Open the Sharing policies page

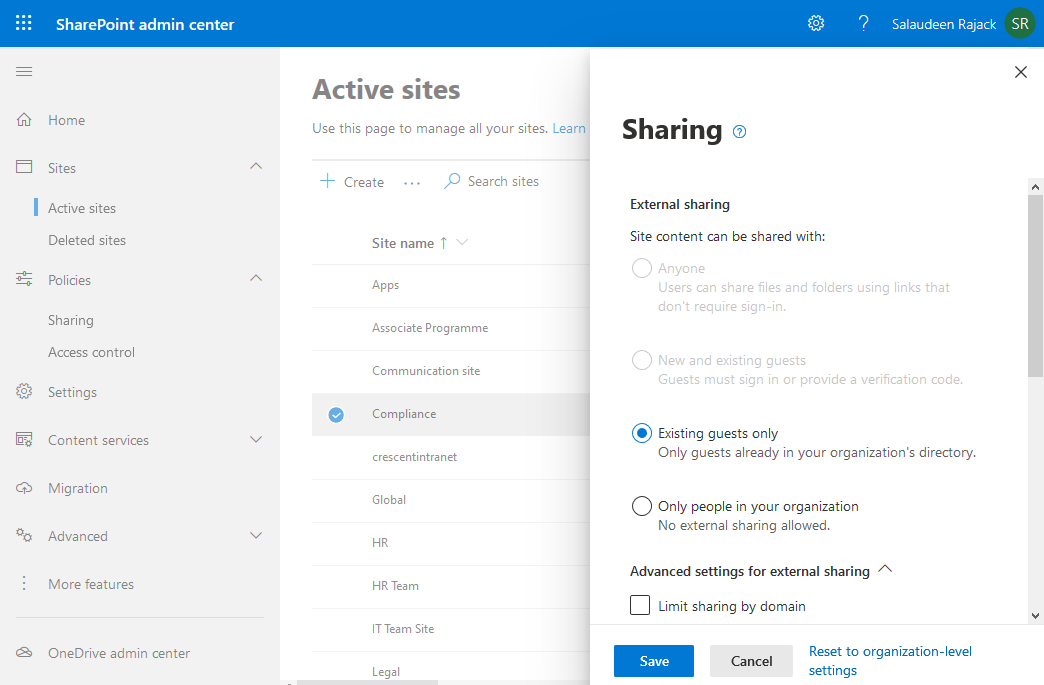[x=70, y=320]
